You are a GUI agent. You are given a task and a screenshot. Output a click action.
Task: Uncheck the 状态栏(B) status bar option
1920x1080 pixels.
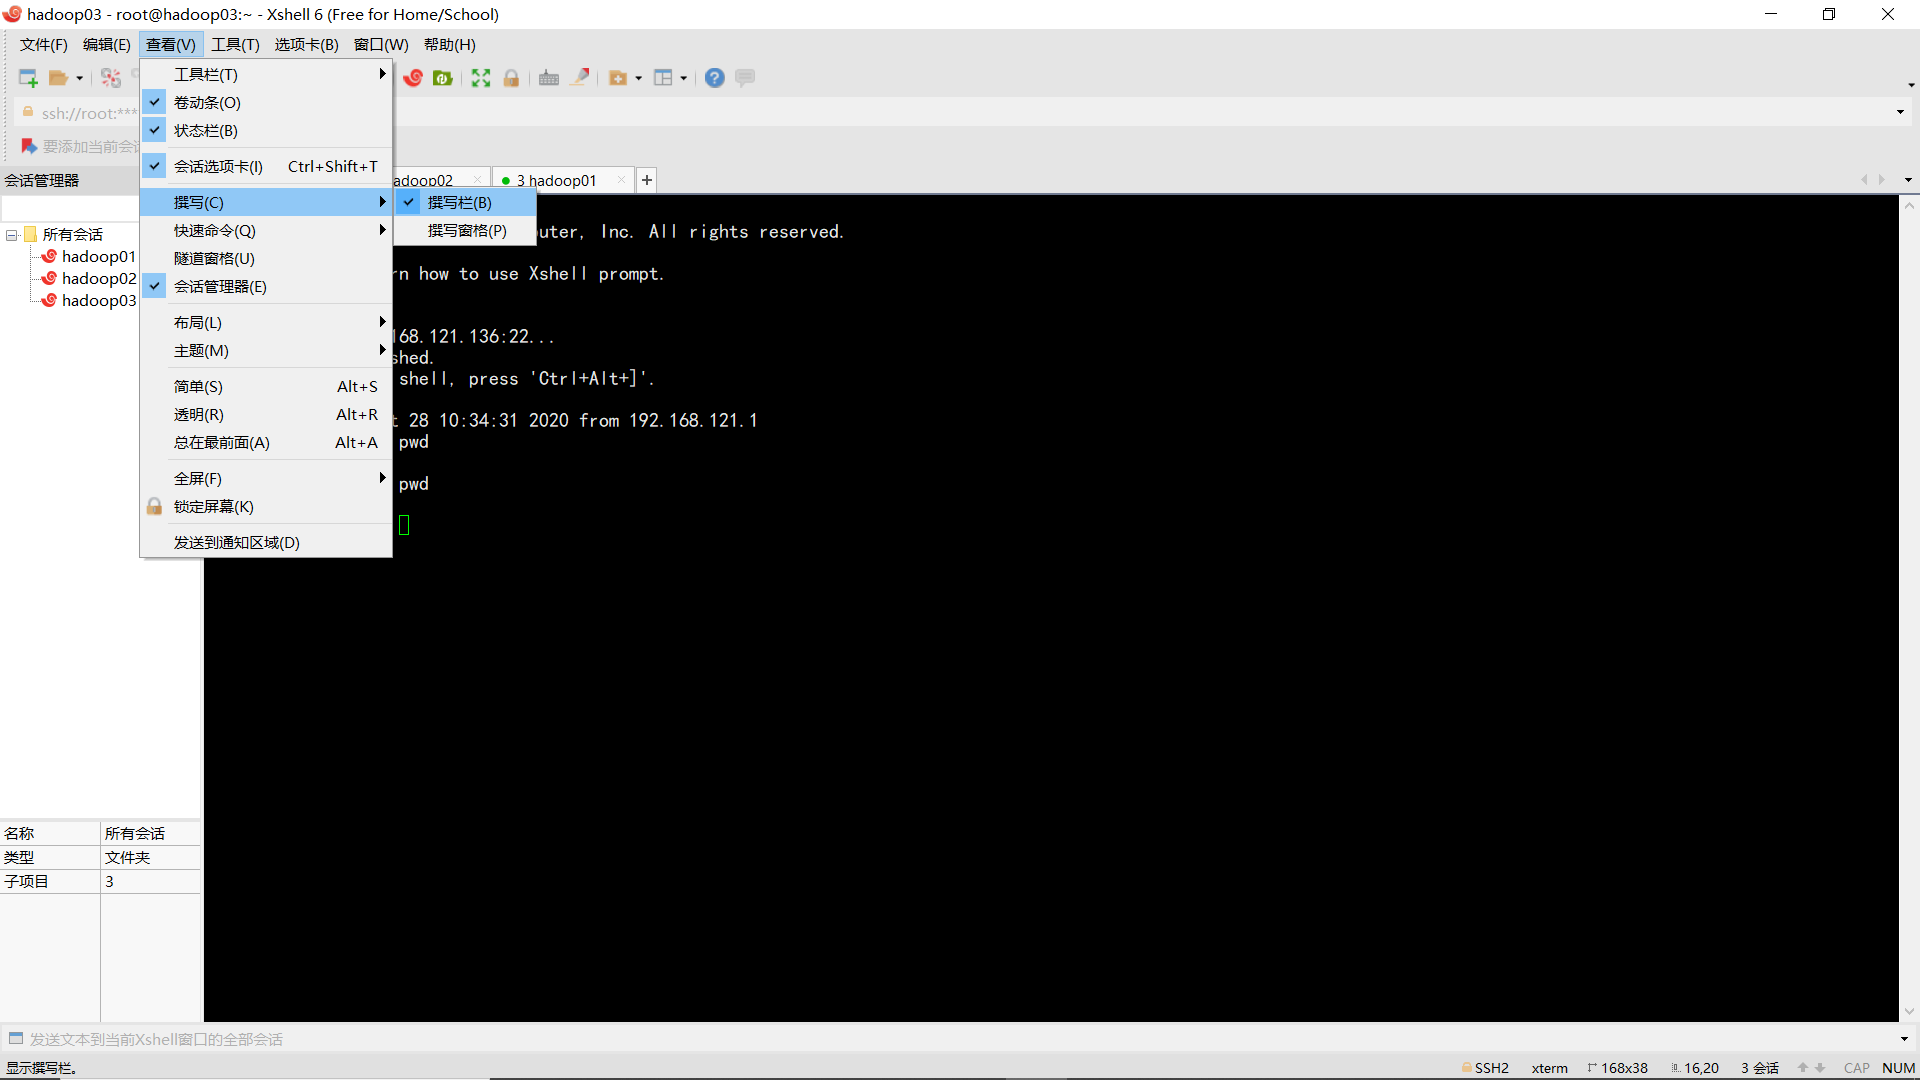[206, 130]
